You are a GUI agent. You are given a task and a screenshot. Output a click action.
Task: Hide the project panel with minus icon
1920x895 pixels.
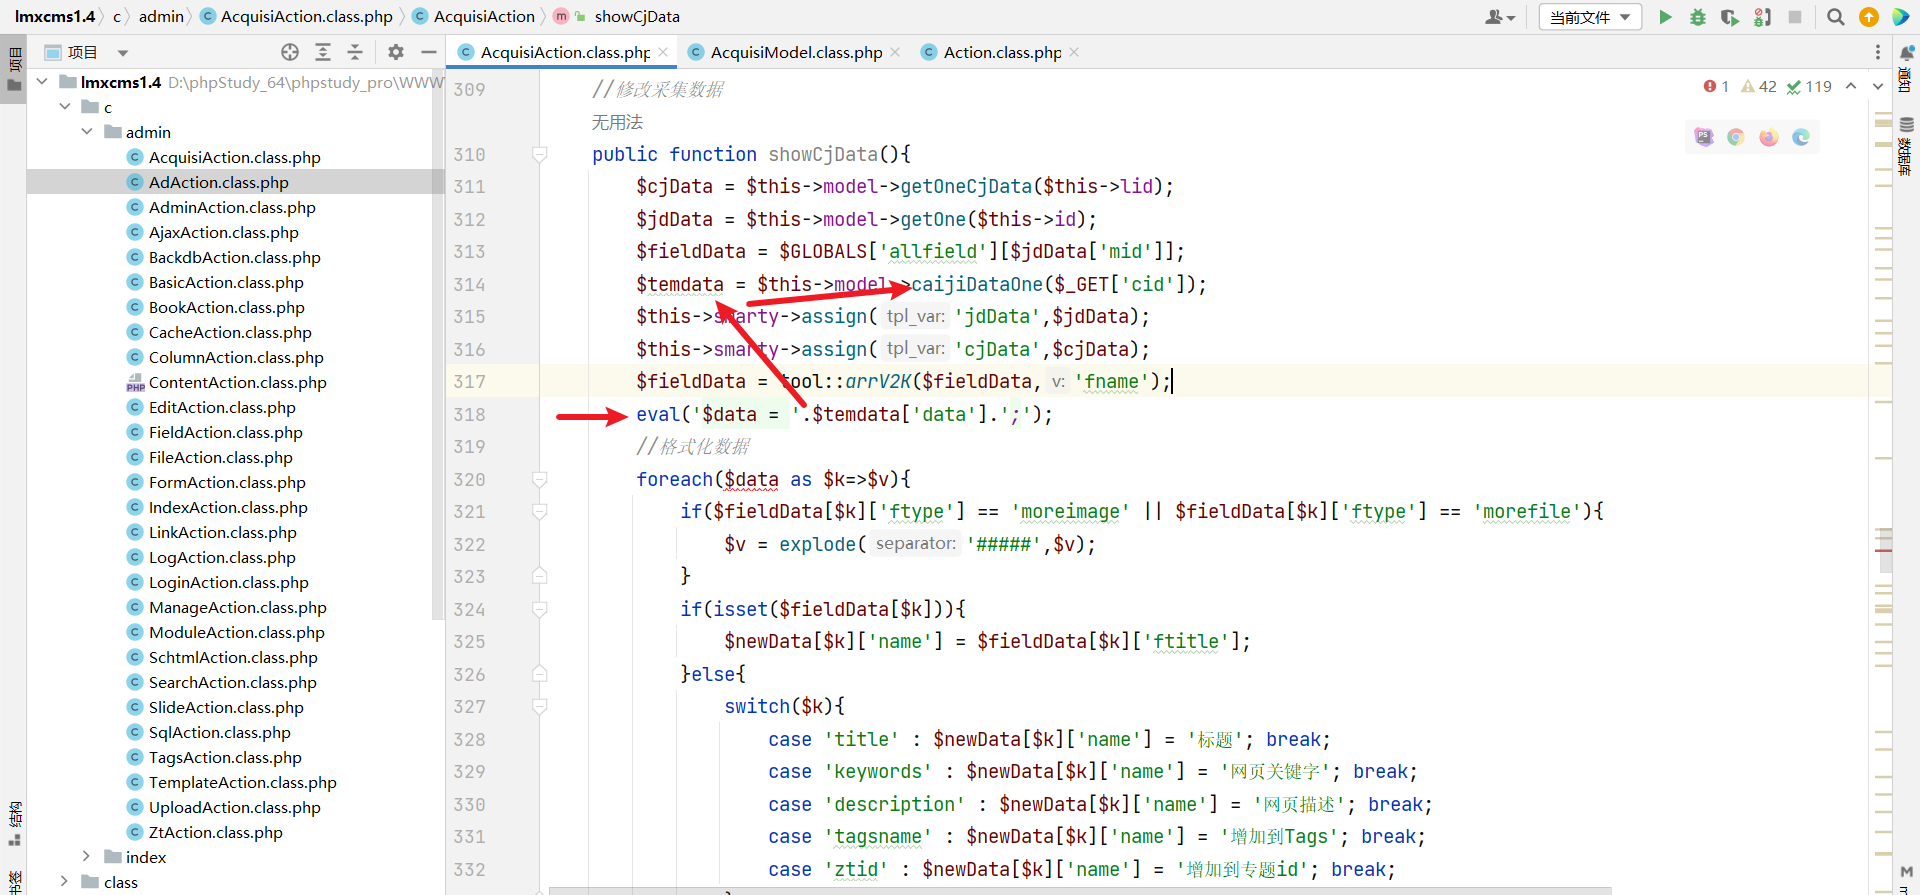pos(429,52)
